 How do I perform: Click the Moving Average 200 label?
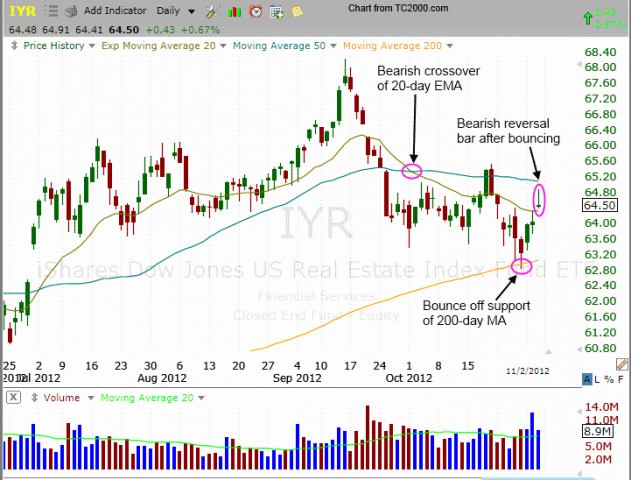(x=392, y=46)
